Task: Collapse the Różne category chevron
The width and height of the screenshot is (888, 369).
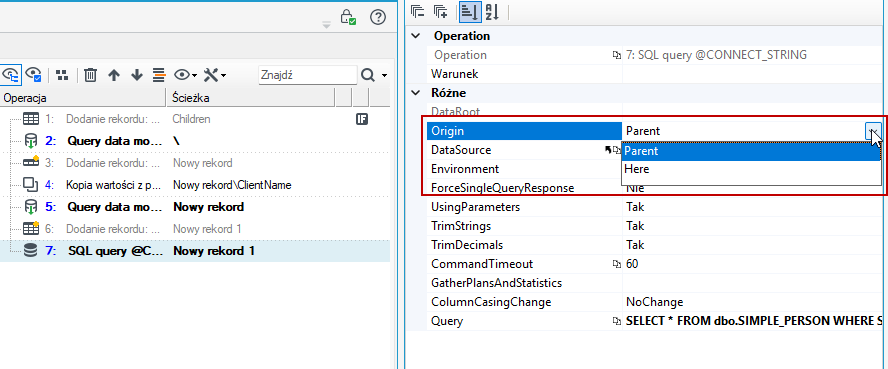Action: (x=416, y=93)
